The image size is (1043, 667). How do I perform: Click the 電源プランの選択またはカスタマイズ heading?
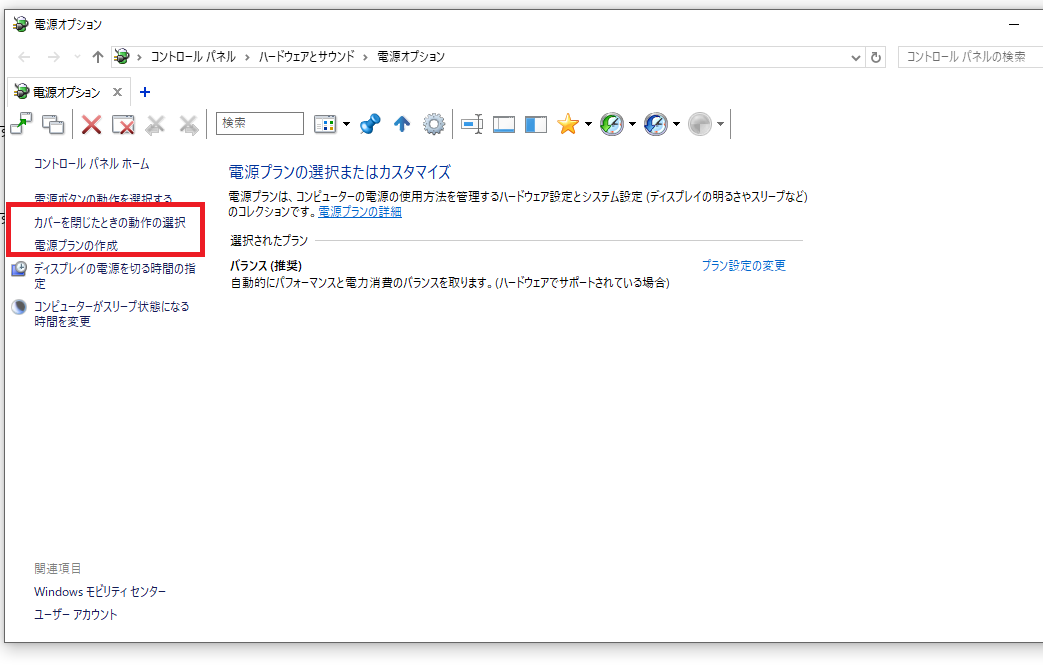(x=339, y=172)
